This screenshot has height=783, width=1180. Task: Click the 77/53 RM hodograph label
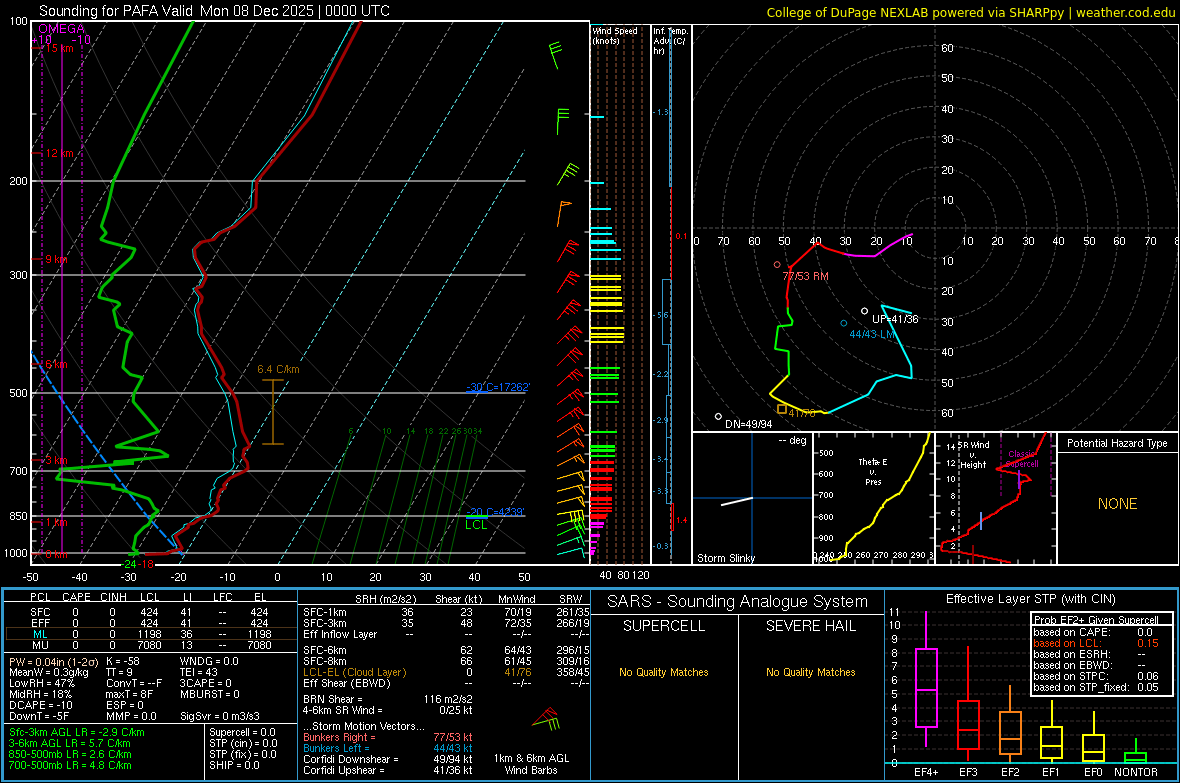click(x=805, y=276)
